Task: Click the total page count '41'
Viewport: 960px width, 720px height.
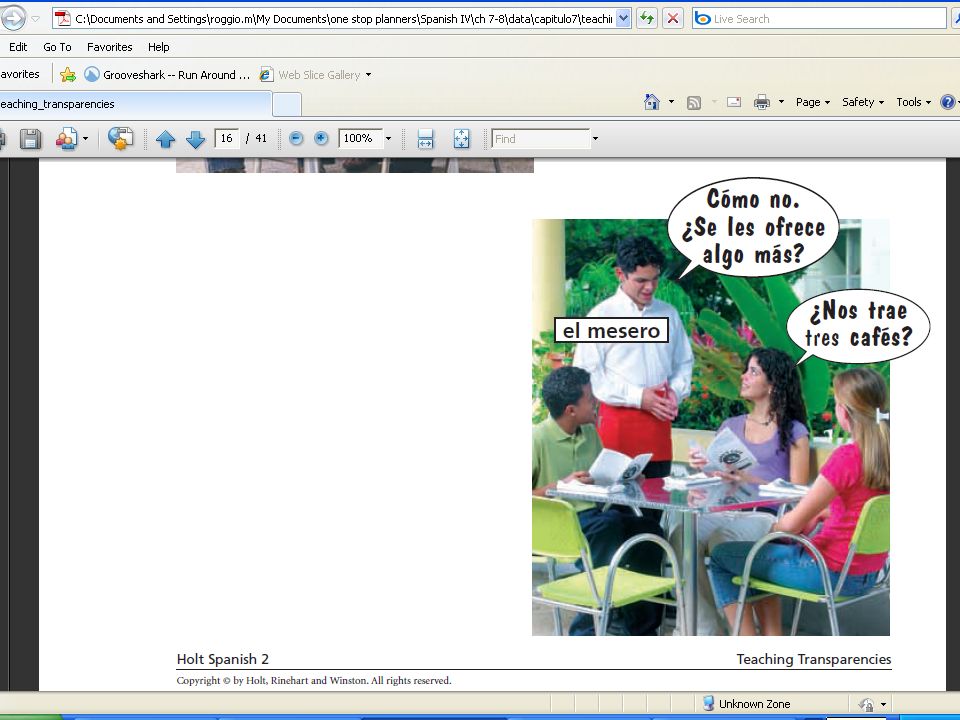Action: point(261,138)
